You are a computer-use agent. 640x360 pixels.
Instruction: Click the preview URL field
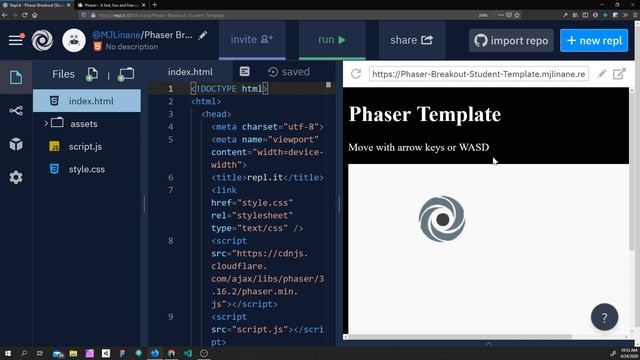[479, 74]
